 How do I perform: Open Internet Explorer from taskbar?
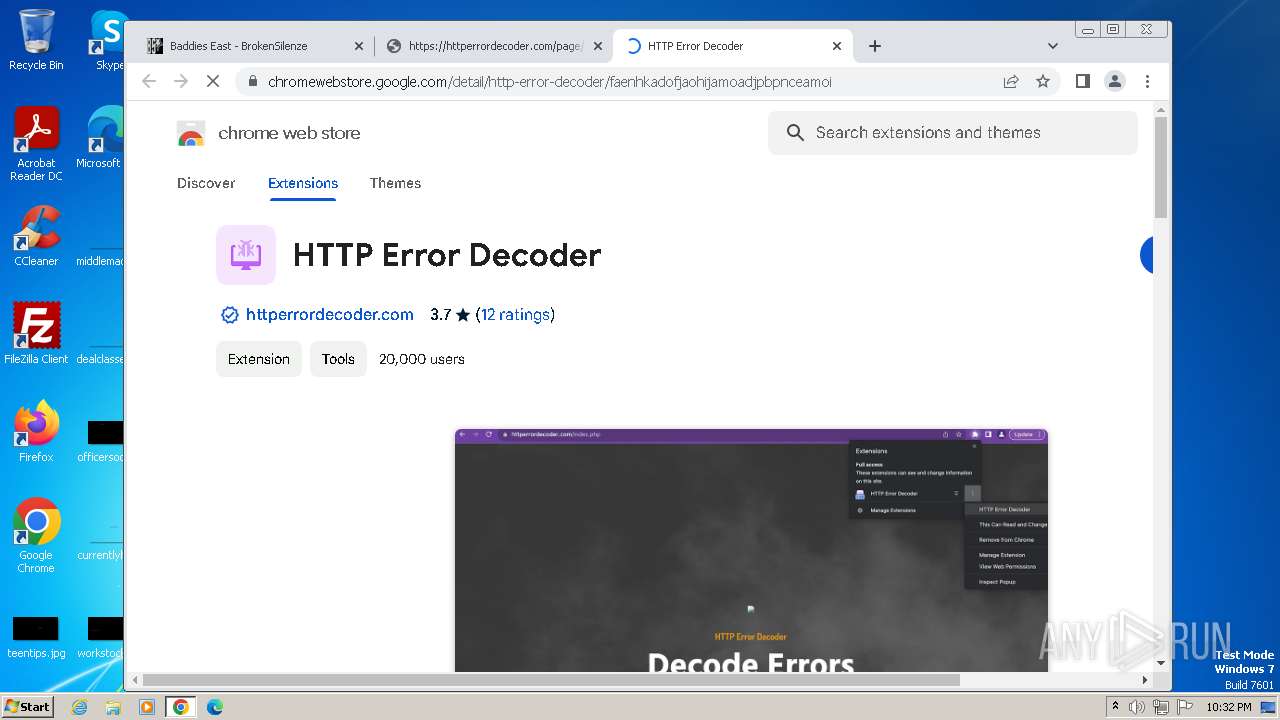point(79,707)
